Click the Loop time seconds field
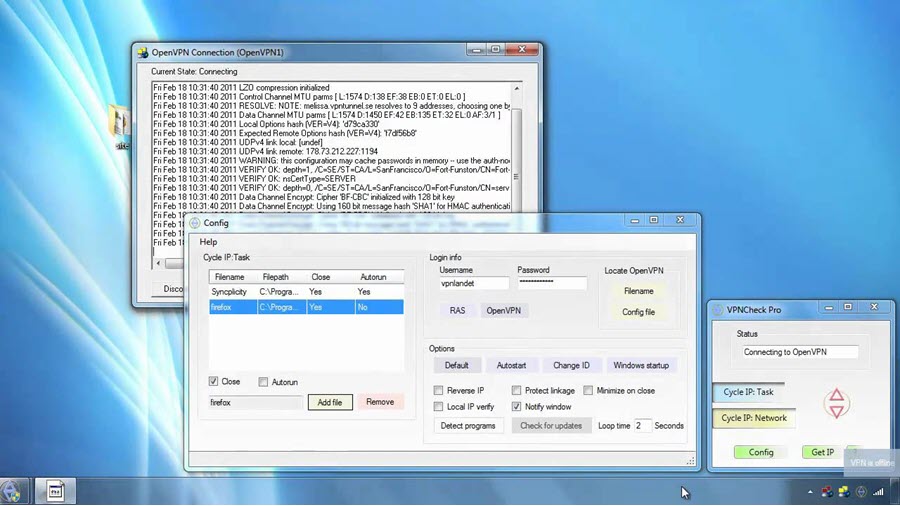Viewport: 900px width, 506px height. (x=642, y=426)
